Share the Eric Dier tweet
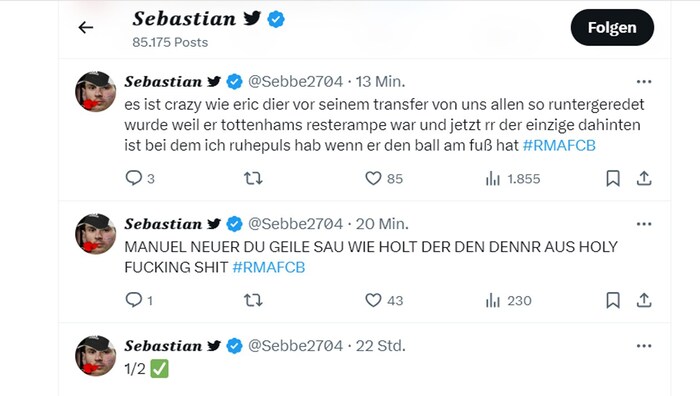 pyautogui.click(x=644, y=178)
